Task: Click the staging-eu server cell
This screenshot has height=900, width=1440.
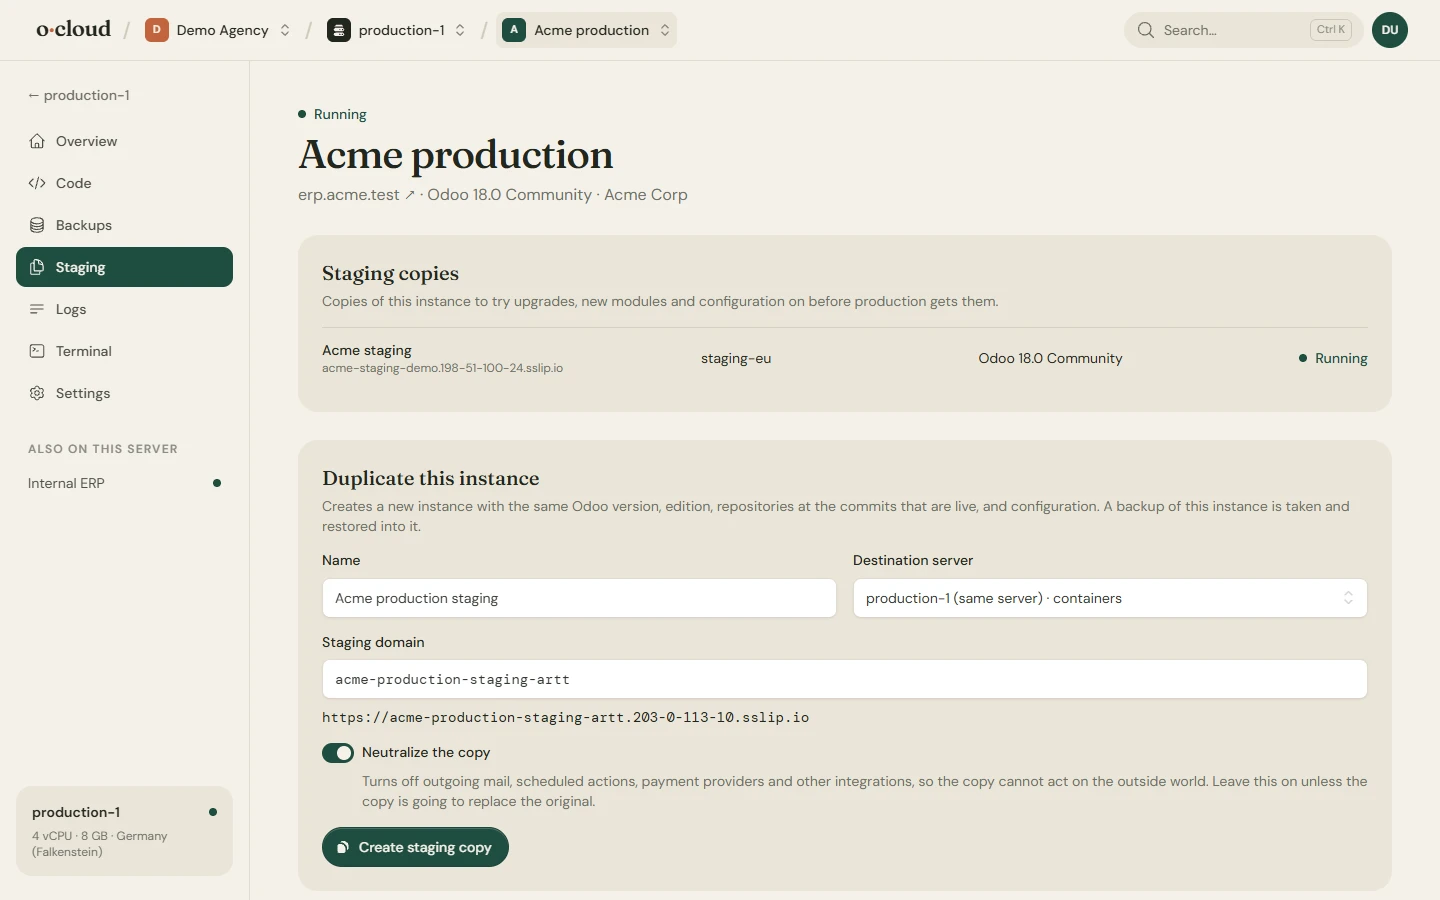Action: [x=736, y=358]
